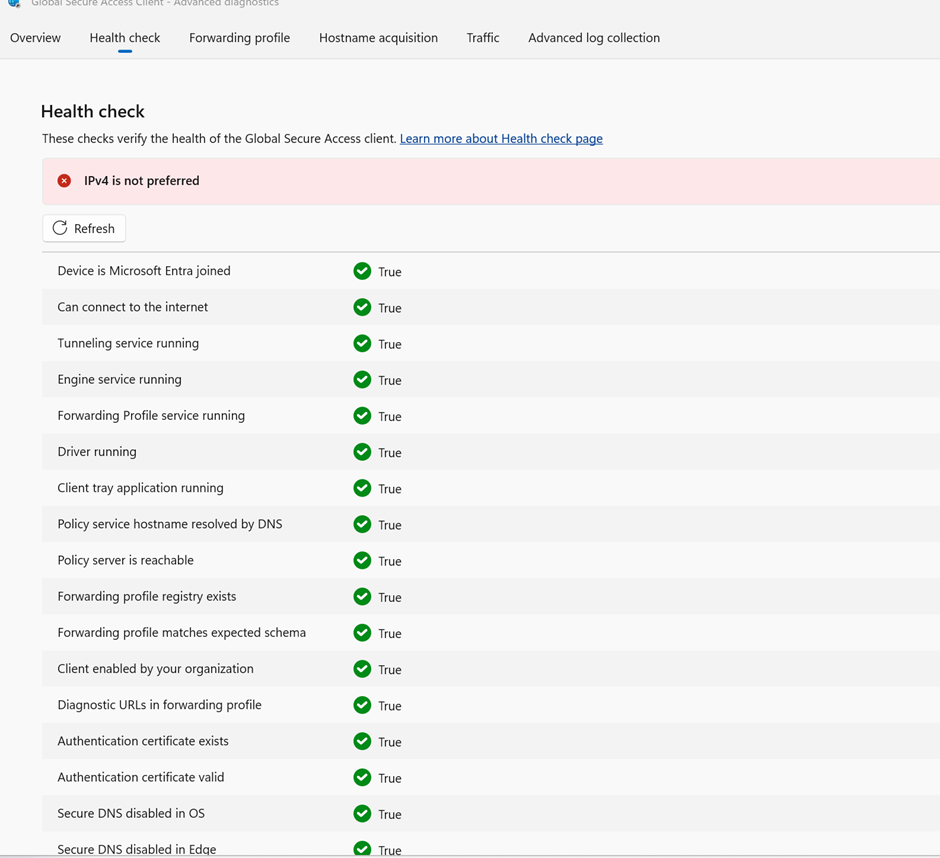This screenshot has height=858, width=940.
Task: Click green check icon for Driver running
Action: [x=362, y=452]
